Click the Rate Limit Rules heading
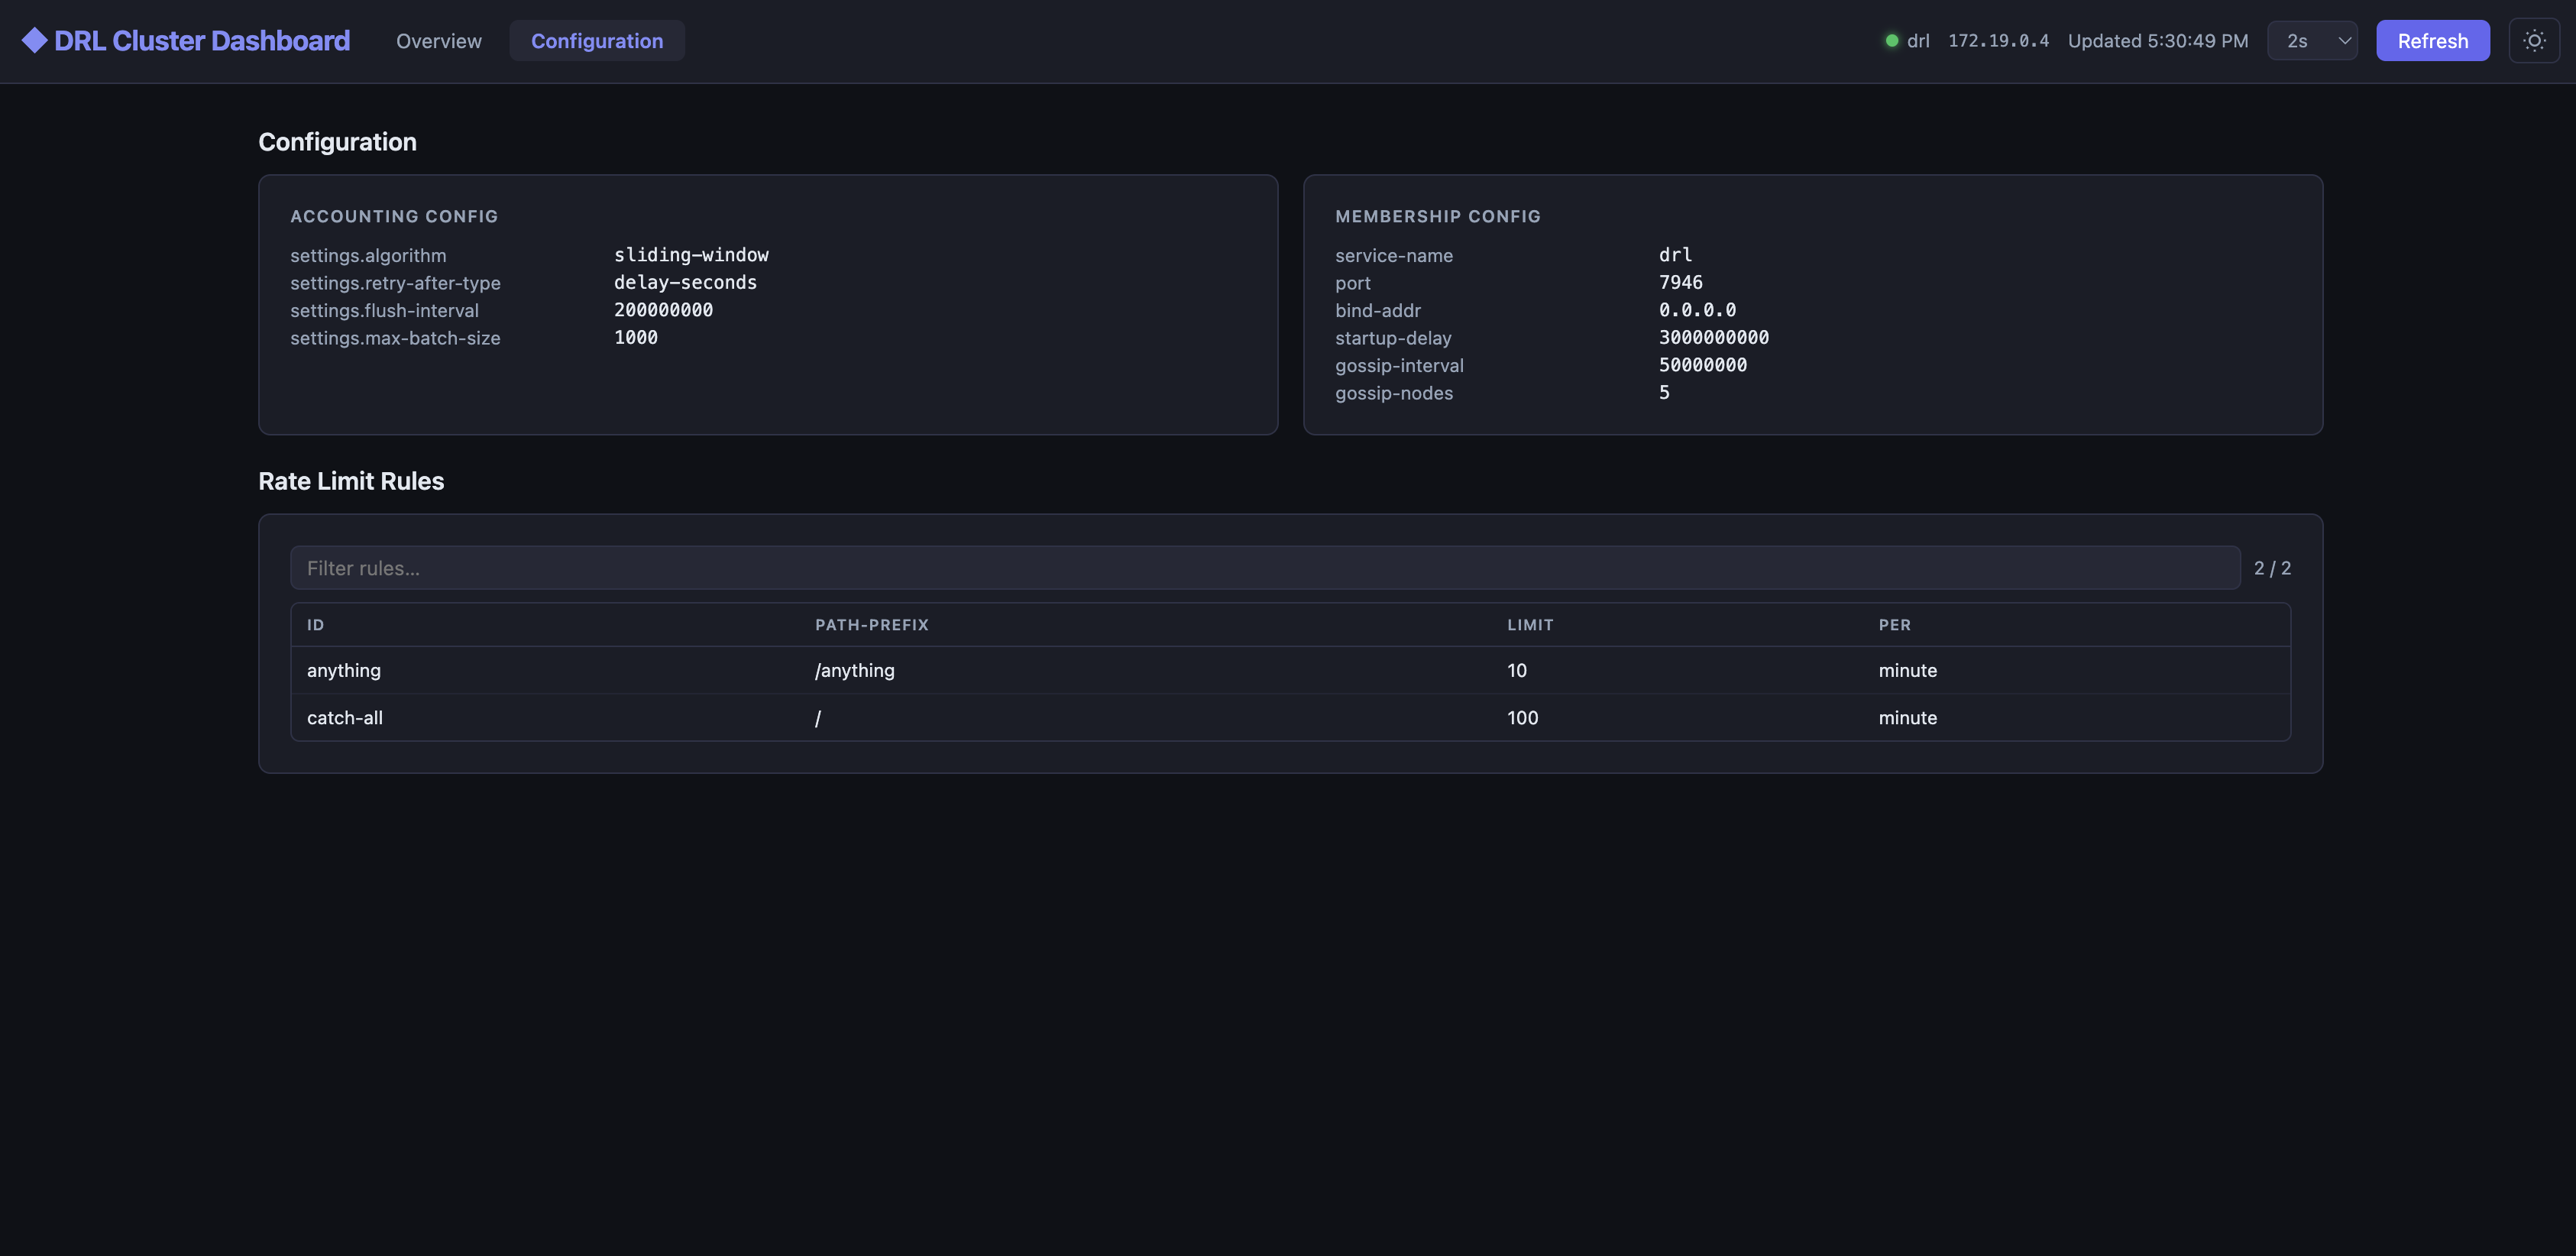The height and width of the screenshot is (1256, 2576). click(x=351, y=481)
